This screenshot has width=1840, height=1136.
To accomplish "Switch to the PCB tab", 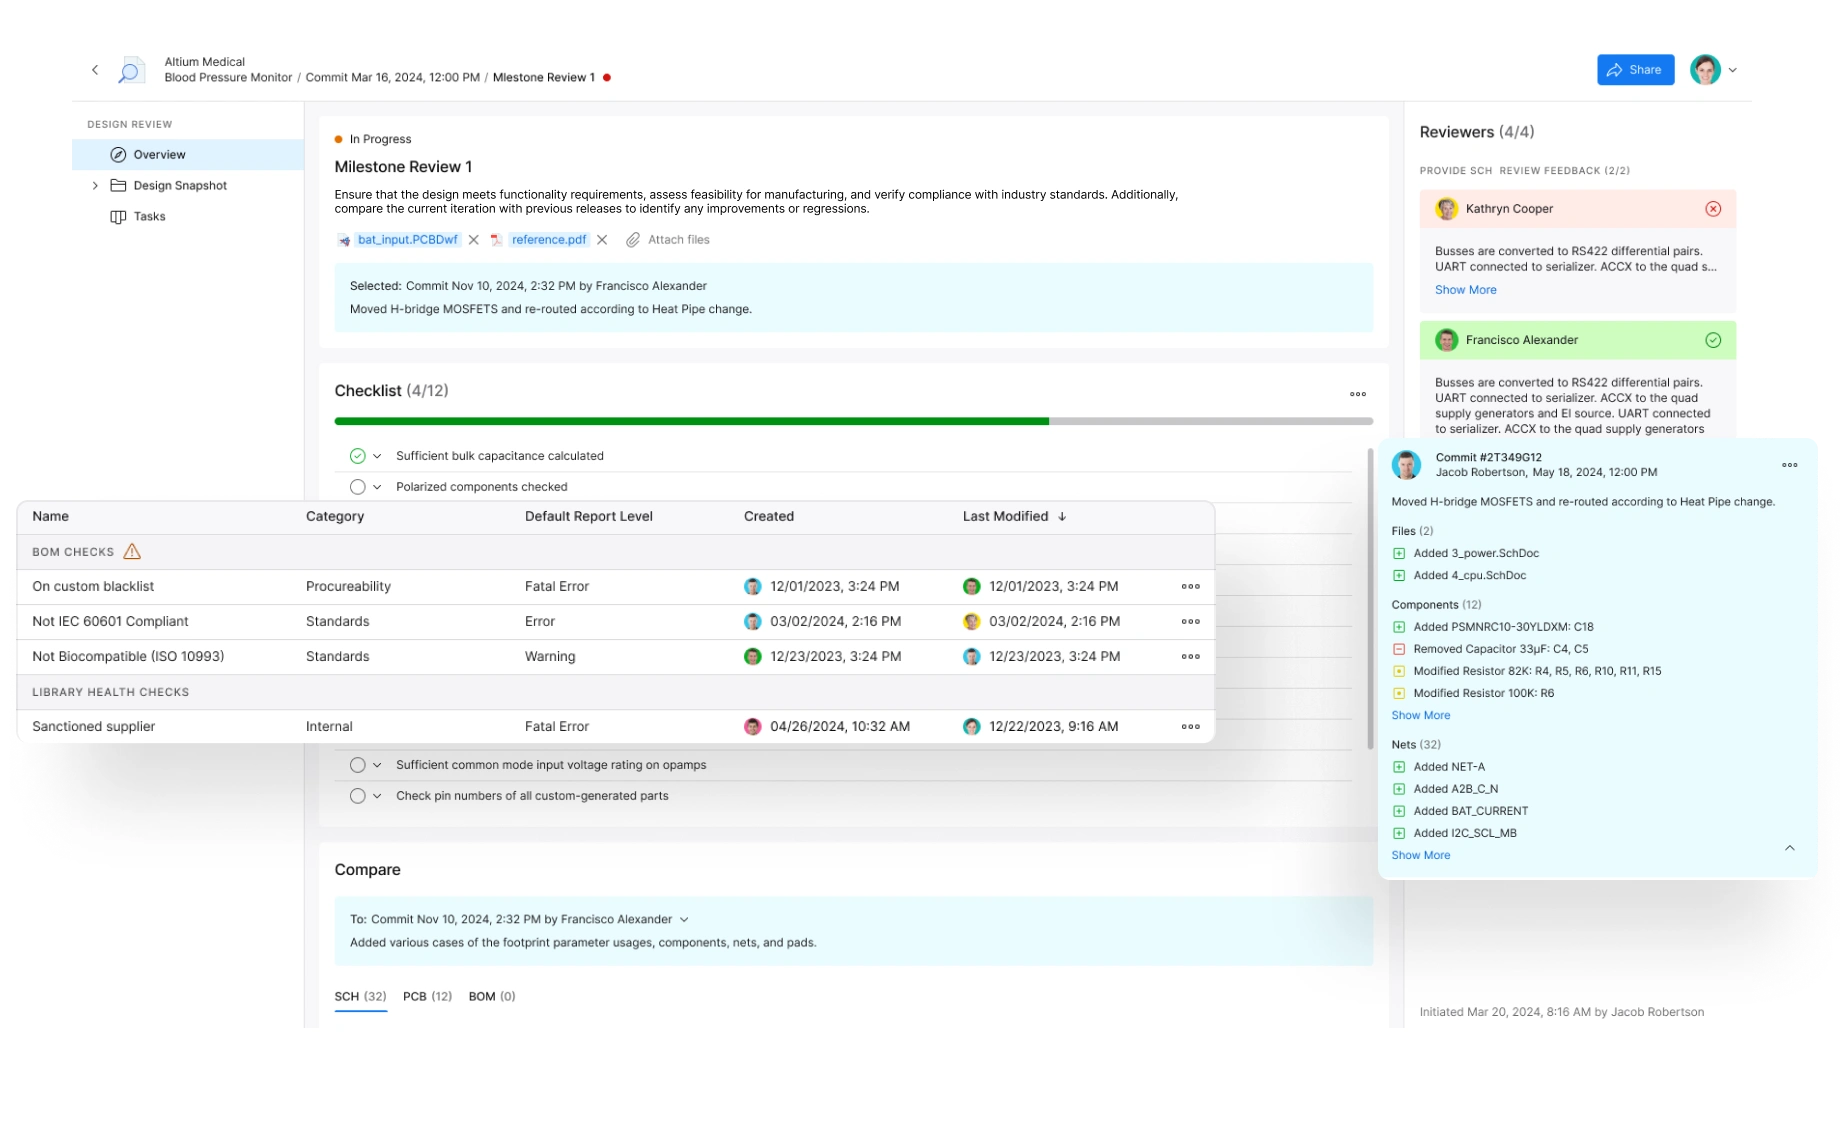I will point(427,996).
